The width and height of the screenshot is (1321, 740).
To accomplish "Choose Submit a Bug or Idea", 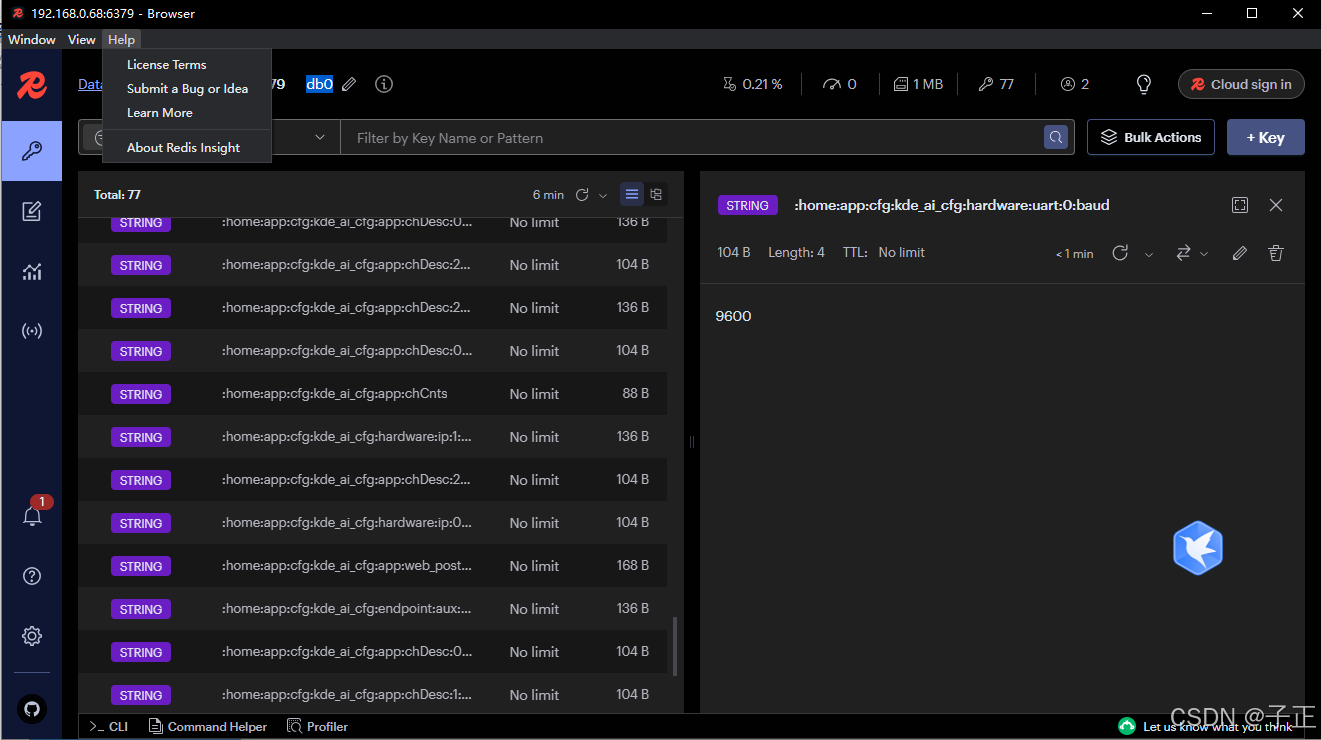I will 187,89.
